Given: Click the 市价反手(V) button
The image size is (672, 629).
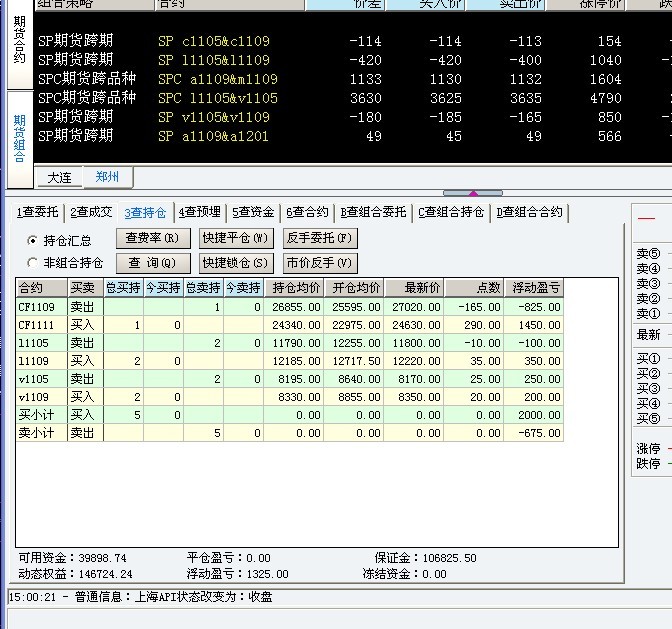Looking at the screenshot, I should click(x=320, y=263).
